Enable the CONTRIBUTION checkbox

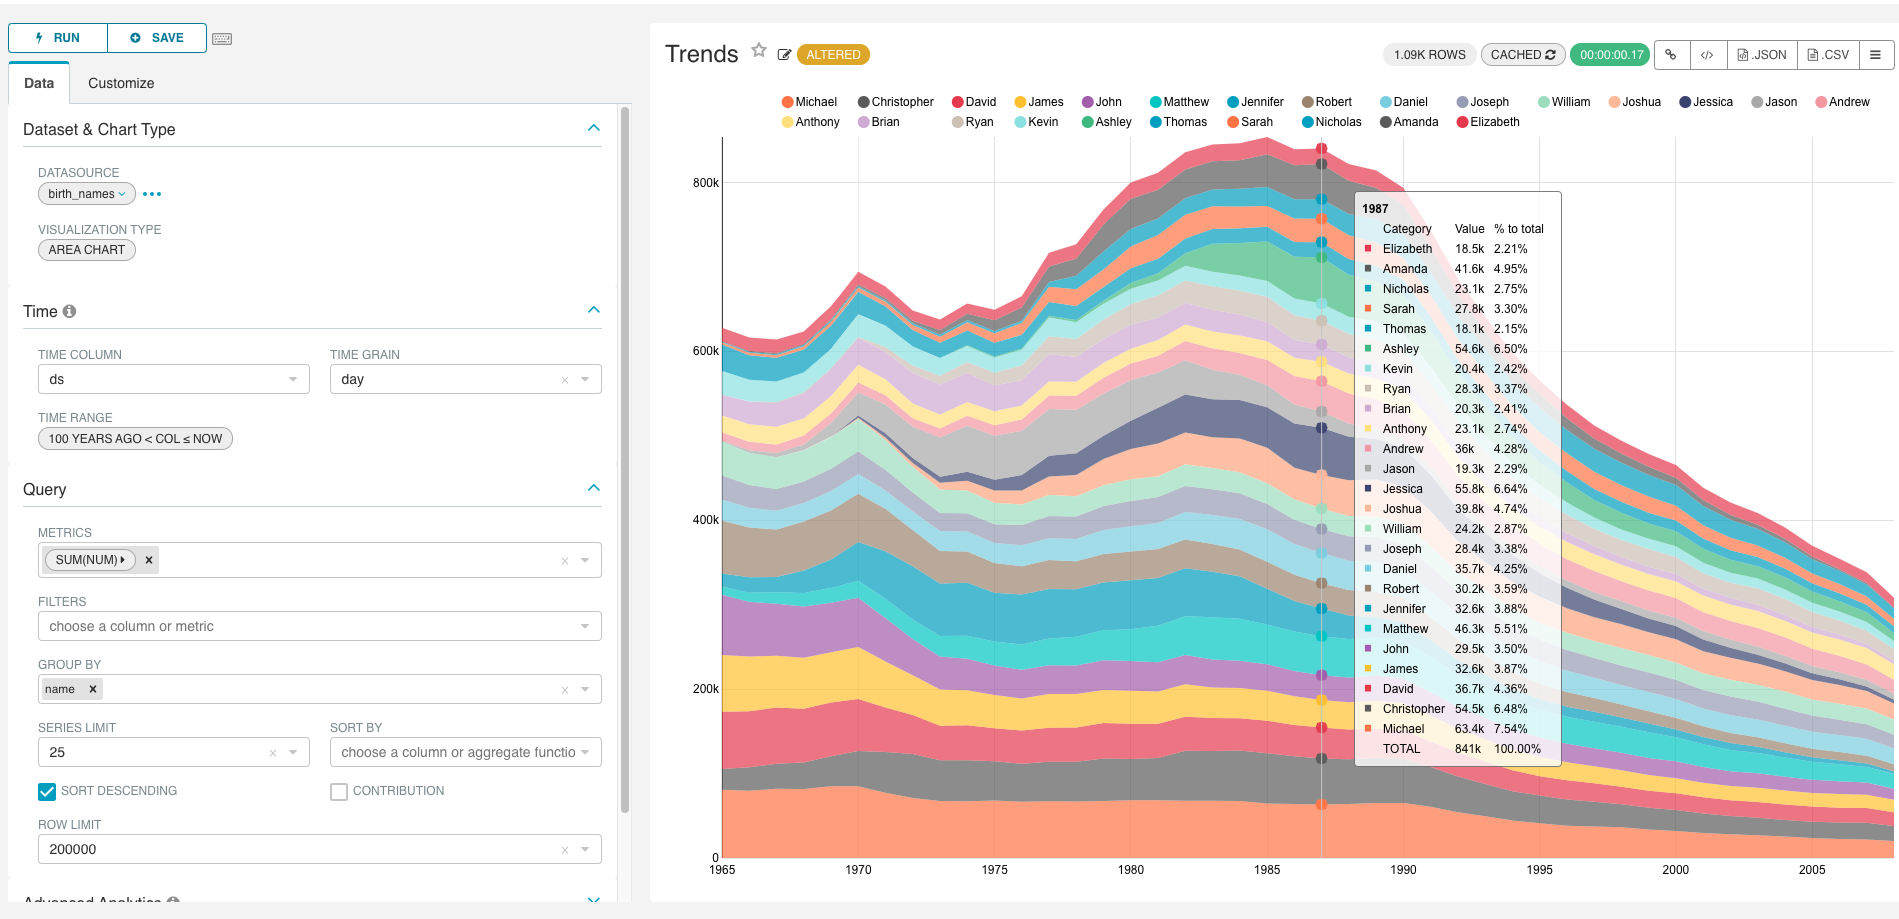click(339, 791)
